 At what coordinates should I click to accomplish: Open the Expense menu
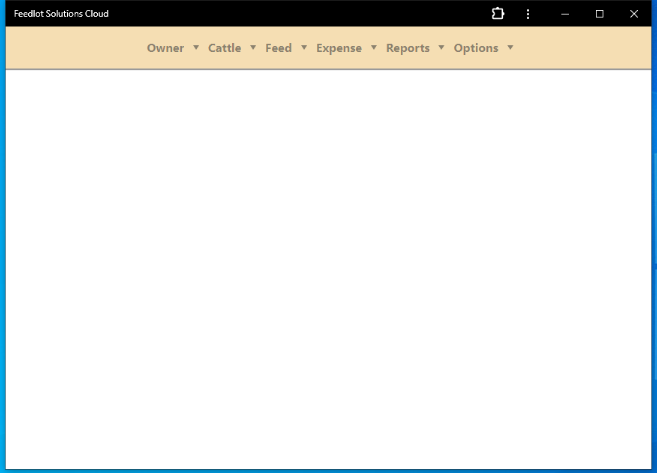click(339, 48)
